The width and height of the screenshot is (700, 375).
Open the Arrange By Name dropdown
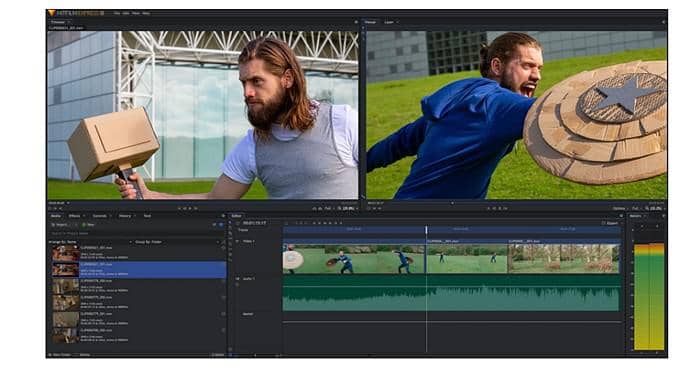tap(92, 242)
